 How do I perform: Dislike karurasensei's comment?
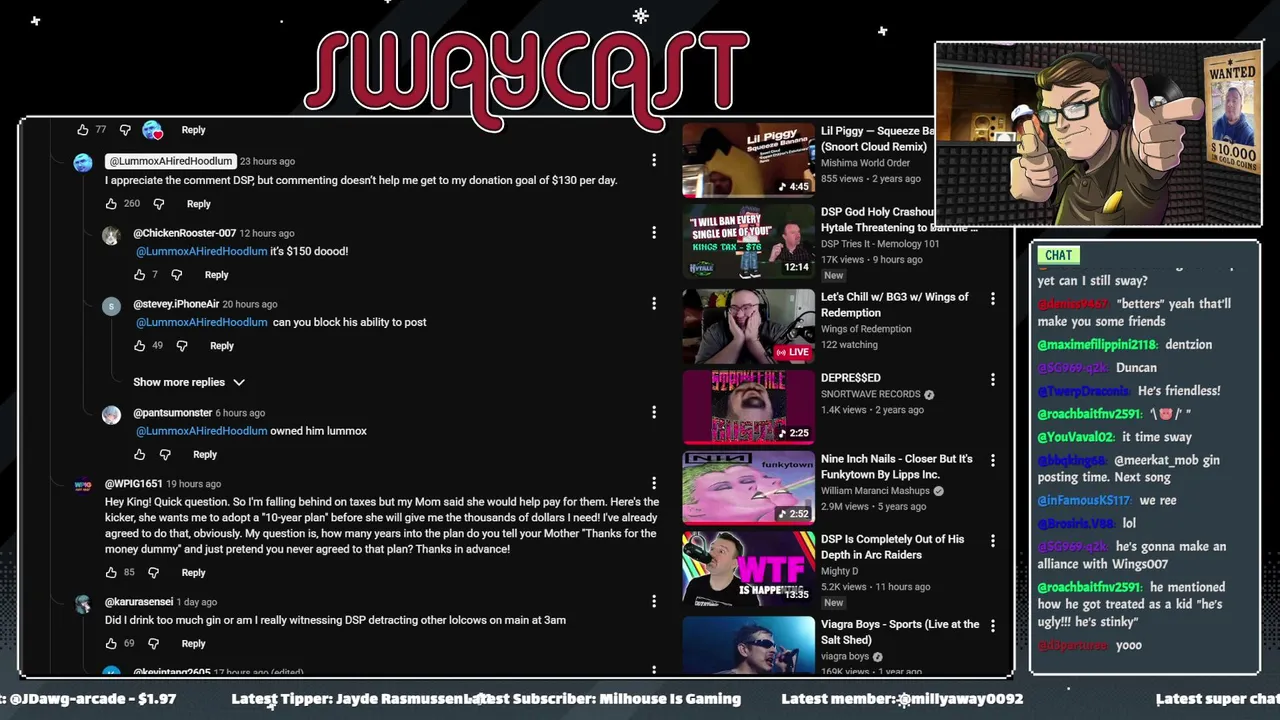pyautogui.click(x=153, y=644)
